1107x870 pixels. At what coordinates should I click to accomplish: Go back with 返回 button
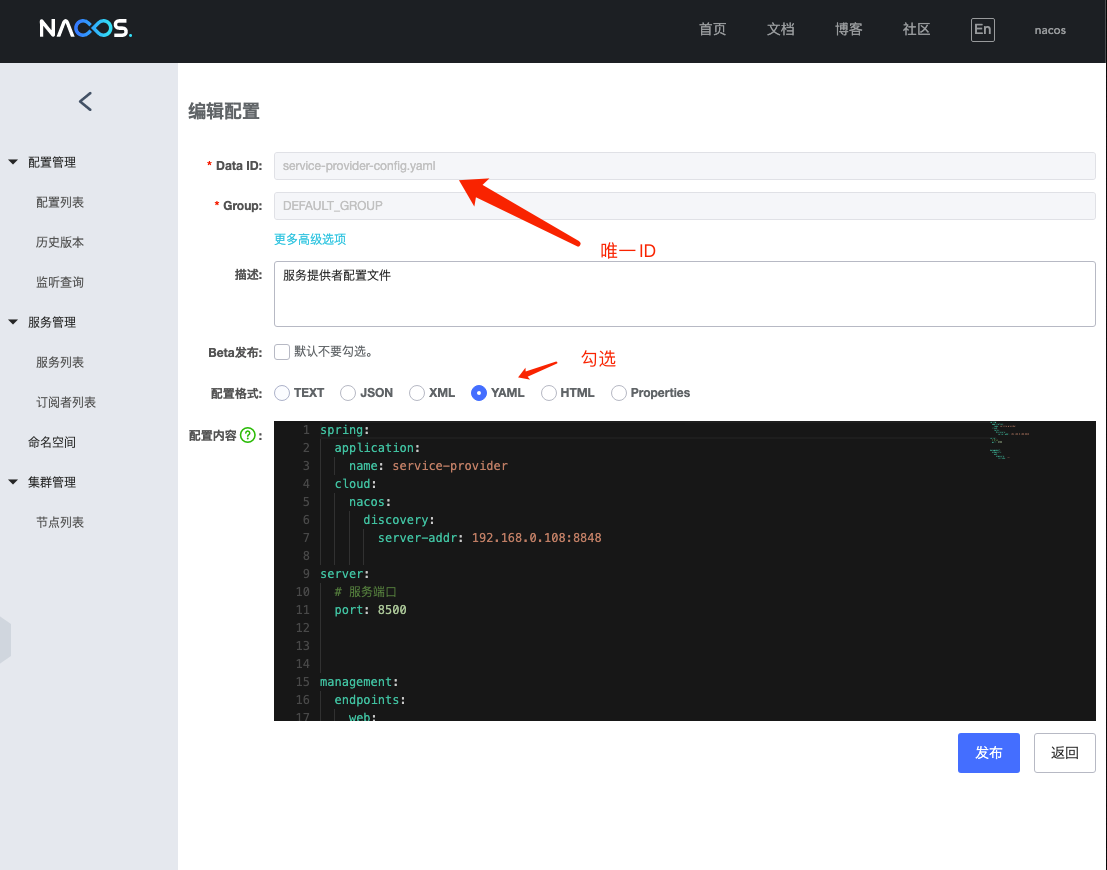coord(1064,753)
